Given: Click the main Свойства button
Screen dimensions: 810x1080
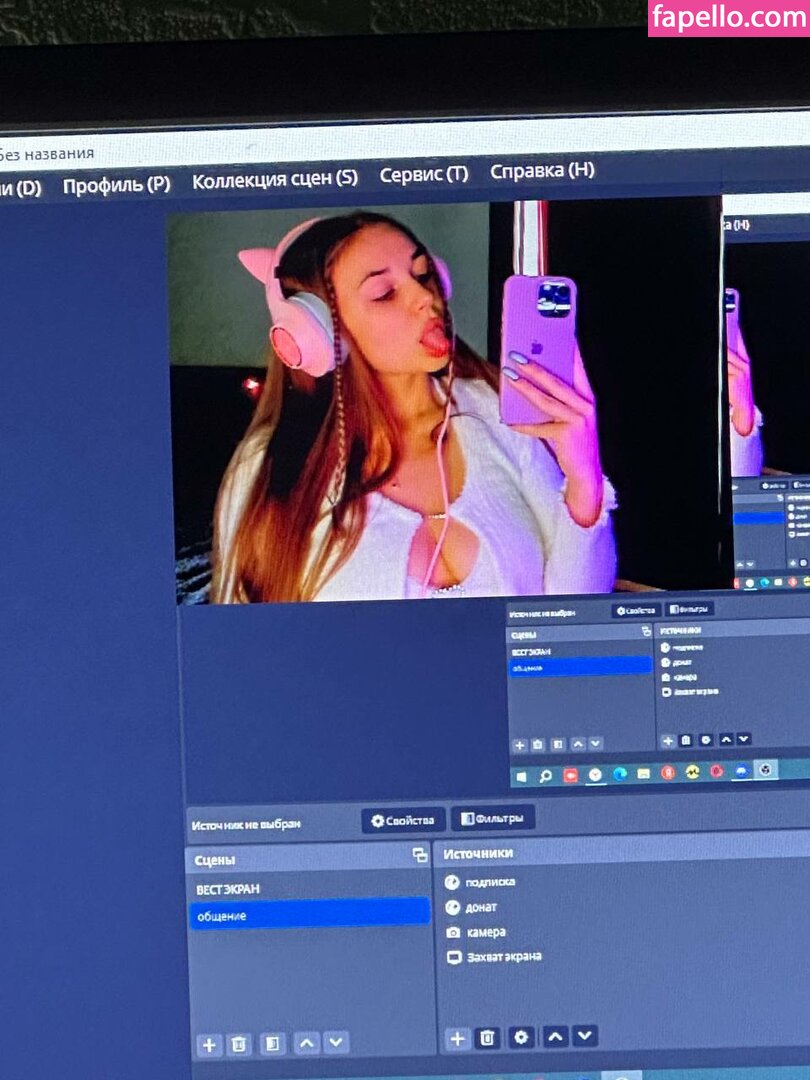Looking at the screenshot, I should (404, 820).
